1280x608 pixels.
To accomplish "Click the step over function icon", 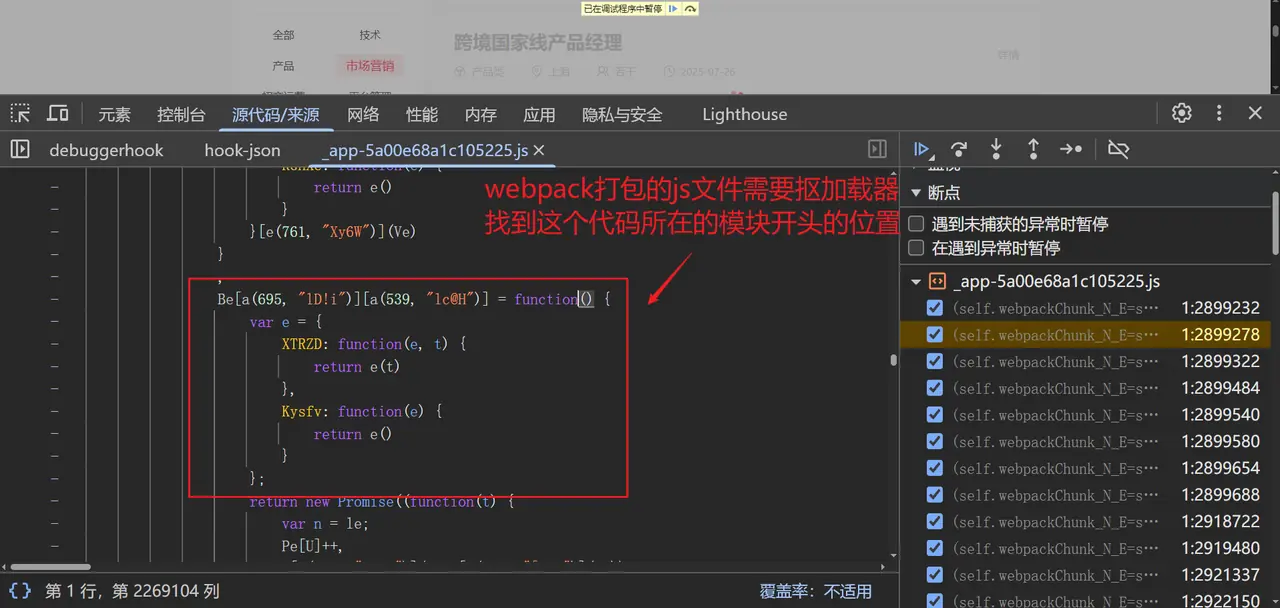I will click(959, 149).
